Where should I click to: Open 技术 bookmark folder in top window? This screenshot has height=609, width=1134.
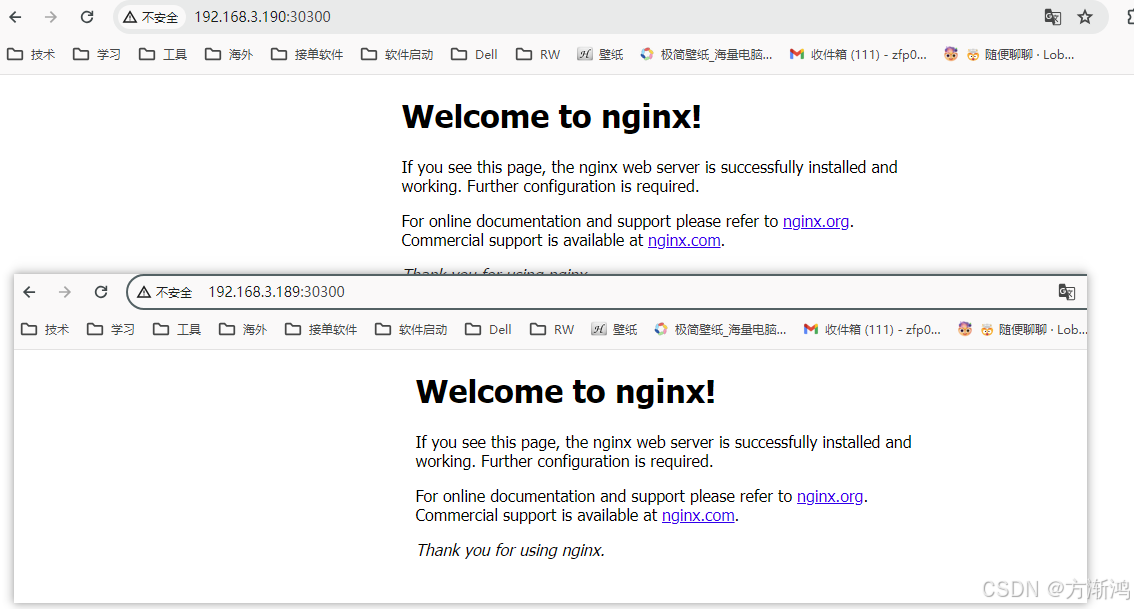pyautogui.click(x=31, y=54)
